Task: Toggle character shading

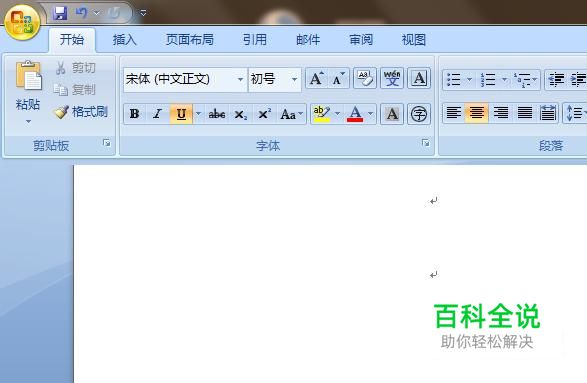Action: point(392,114)
